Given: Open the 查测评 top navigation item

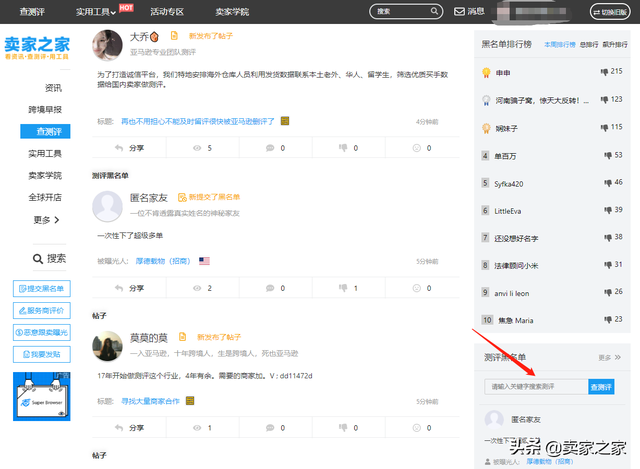Looking at the screenshot, I should point(32,12).
